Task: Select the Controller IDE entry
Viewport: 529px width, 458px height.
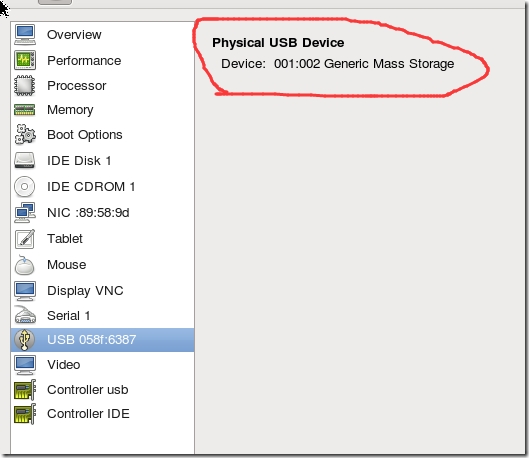Action: click(102, 414)
